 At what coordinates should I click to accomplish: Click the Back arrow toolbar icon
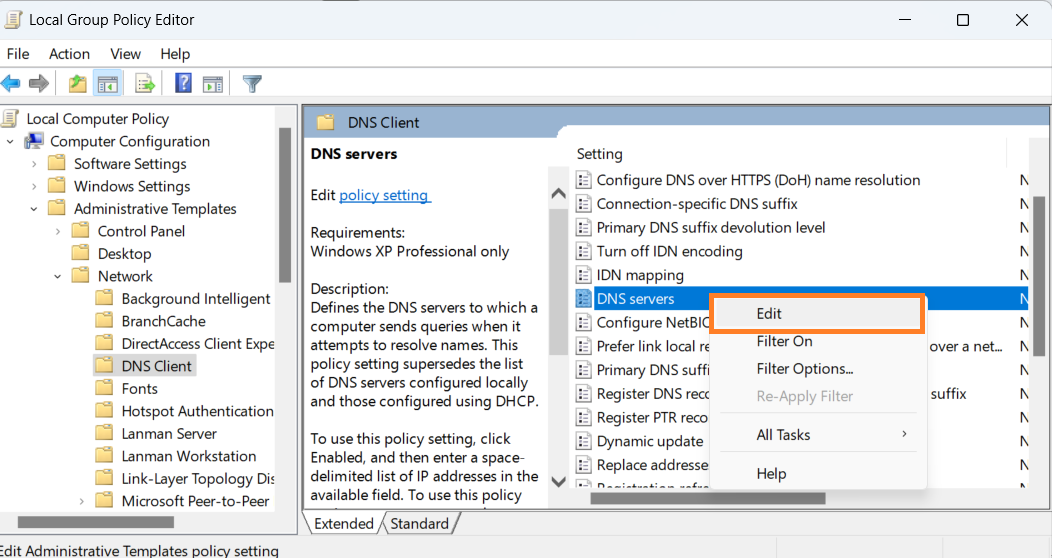11,83
